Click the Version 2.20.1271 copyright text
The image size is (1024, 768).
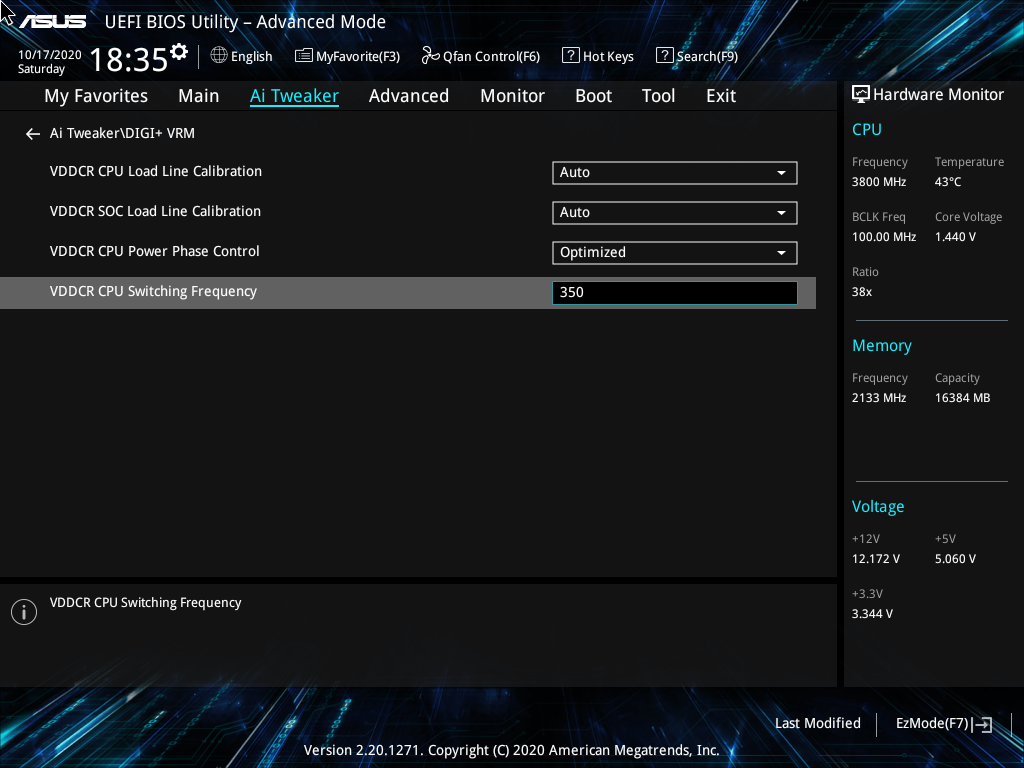[x=511, y=750]
